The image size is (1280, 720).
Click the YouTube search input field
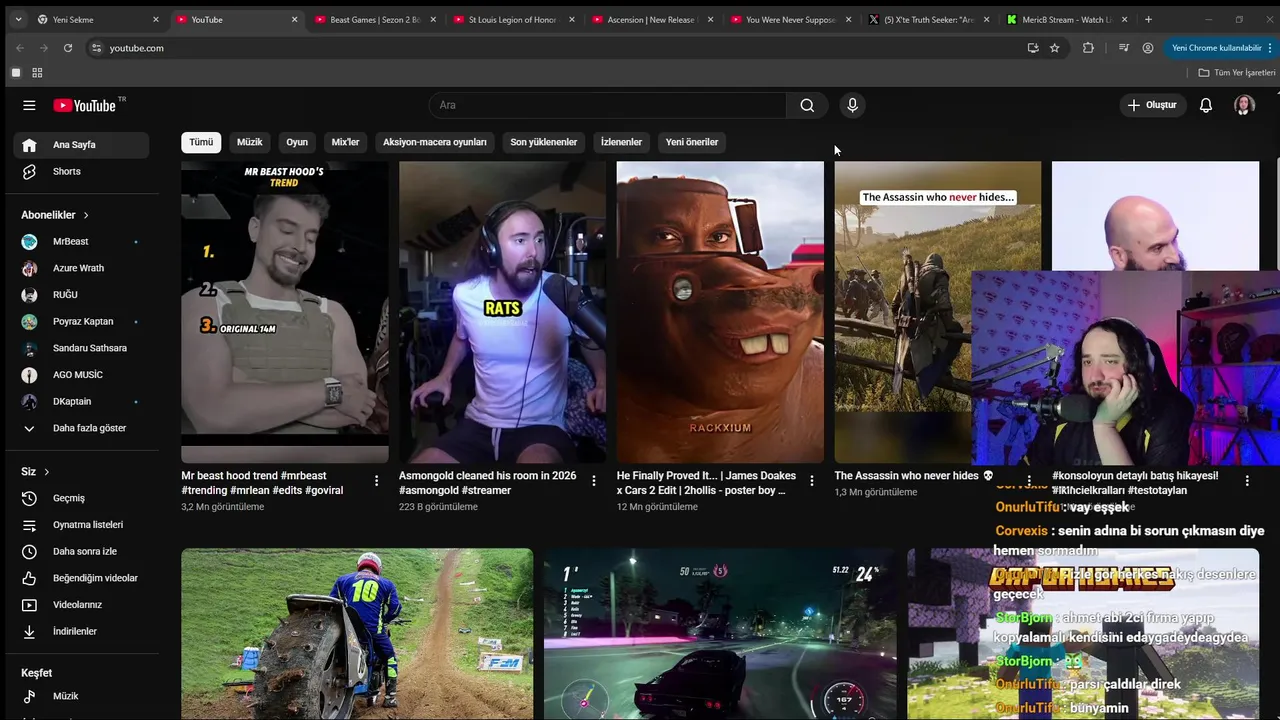608,105
